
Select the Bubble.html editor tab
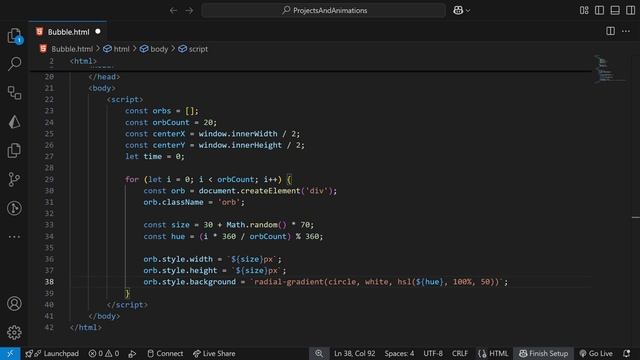click(x=68, y=32)
